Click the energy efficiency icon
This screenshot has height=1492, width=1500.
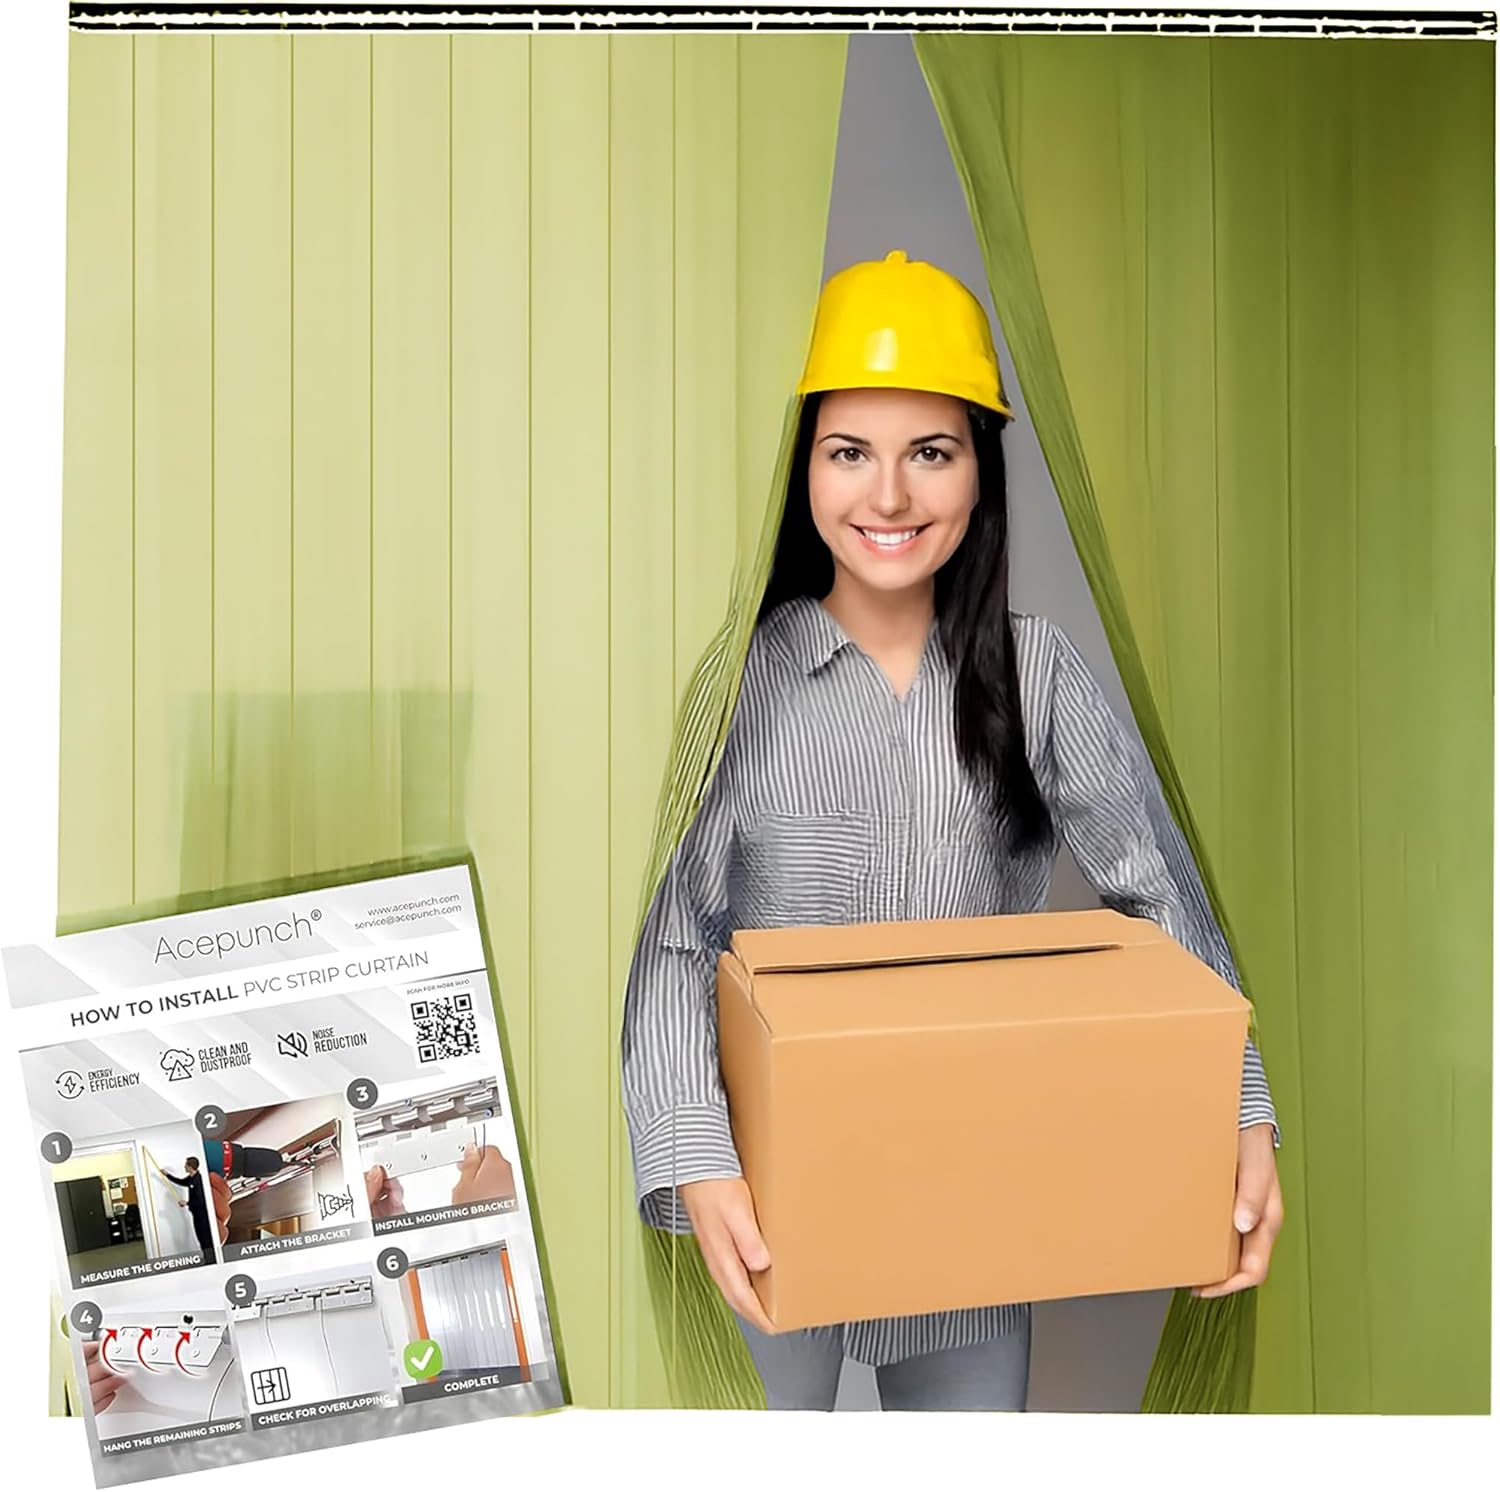click(69, 1085)
